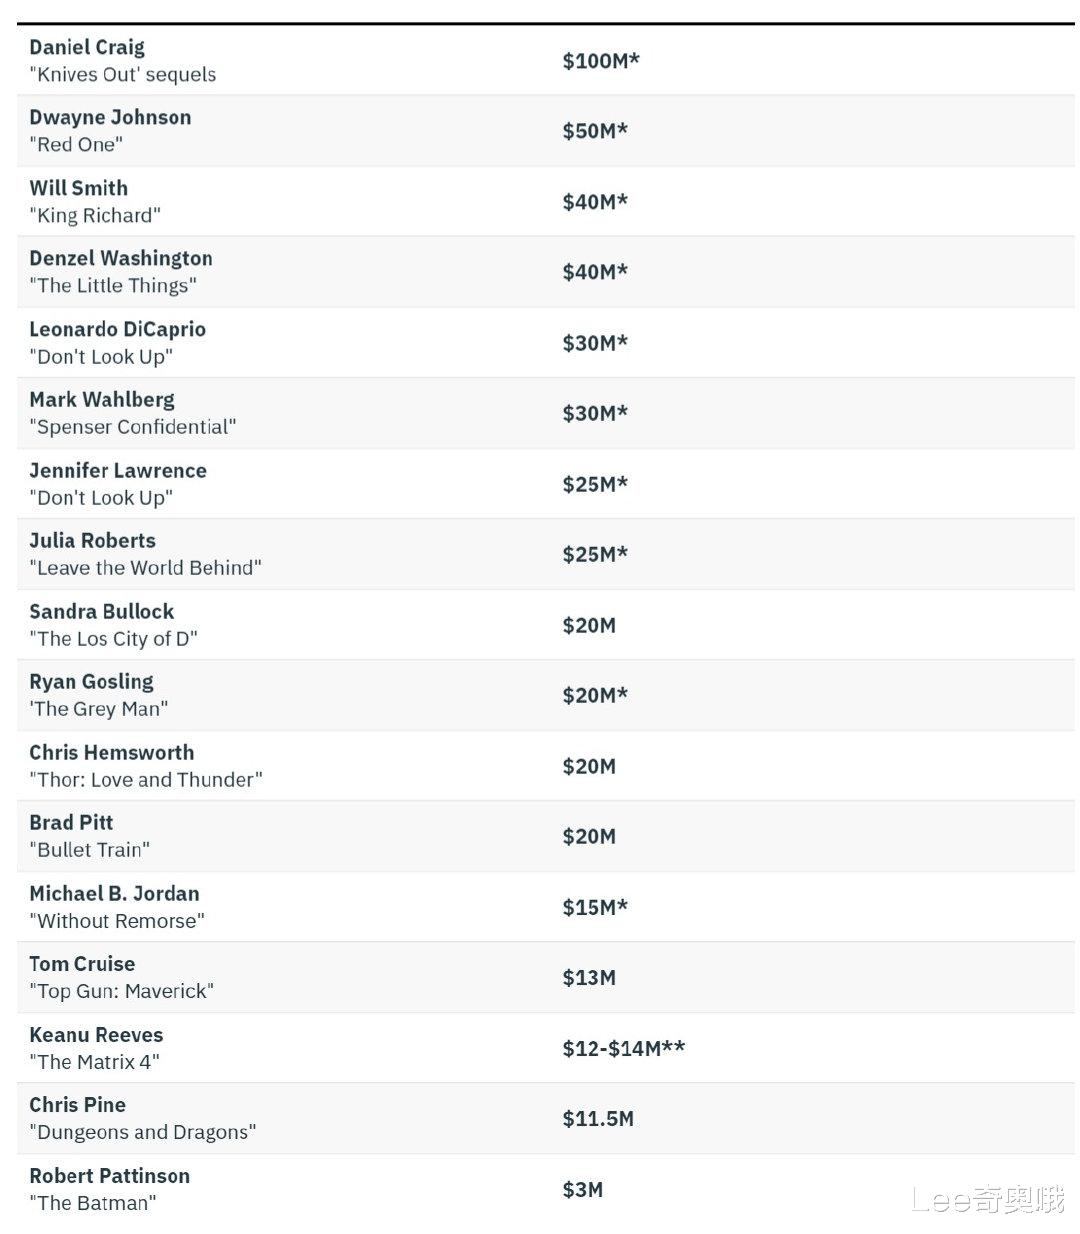Viewport: 1080px width, 1234px height.
Task: Click "Leave the World Behind" title
Action: click(x=145, y=568)
